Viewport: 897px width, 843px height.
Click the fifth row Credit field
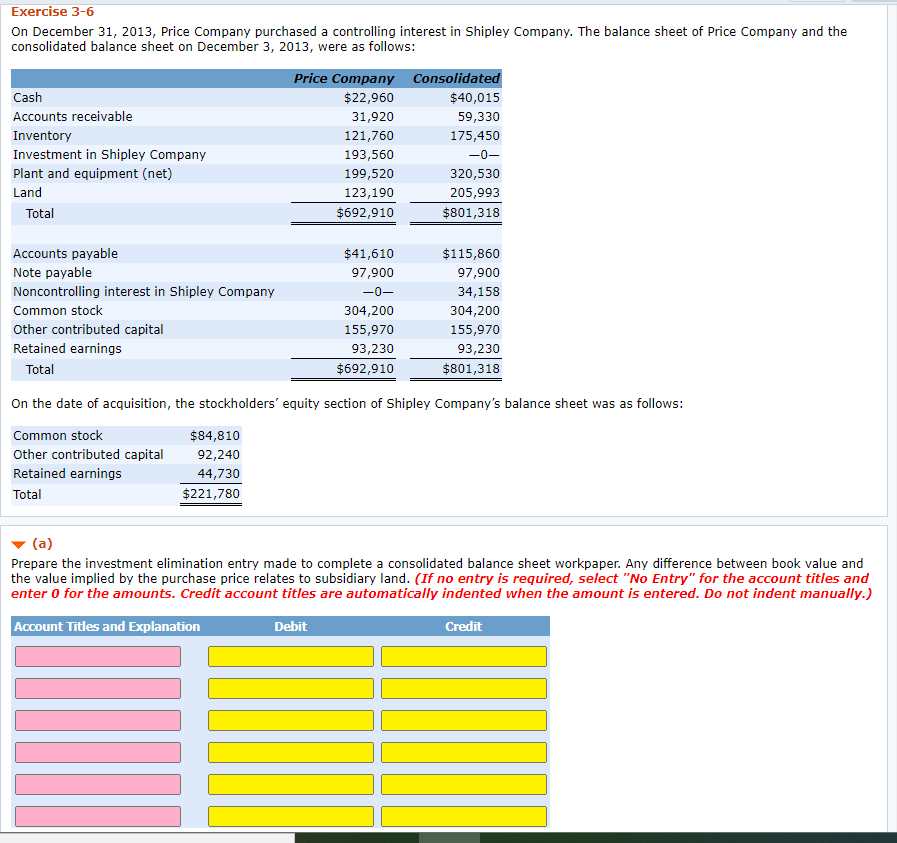(464, 784)
